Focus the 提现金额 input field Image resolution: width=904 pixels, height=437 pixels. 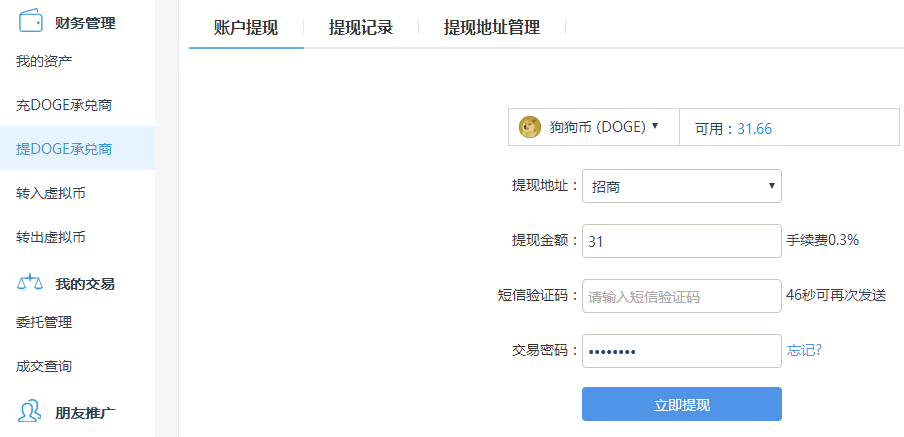682,241
